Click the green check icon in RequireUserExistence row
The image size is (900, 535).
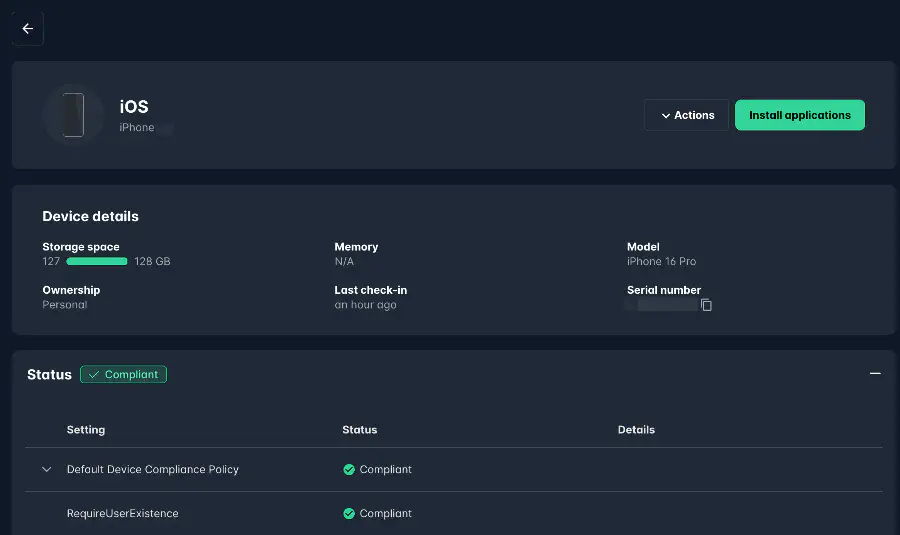tap(349, 514)
